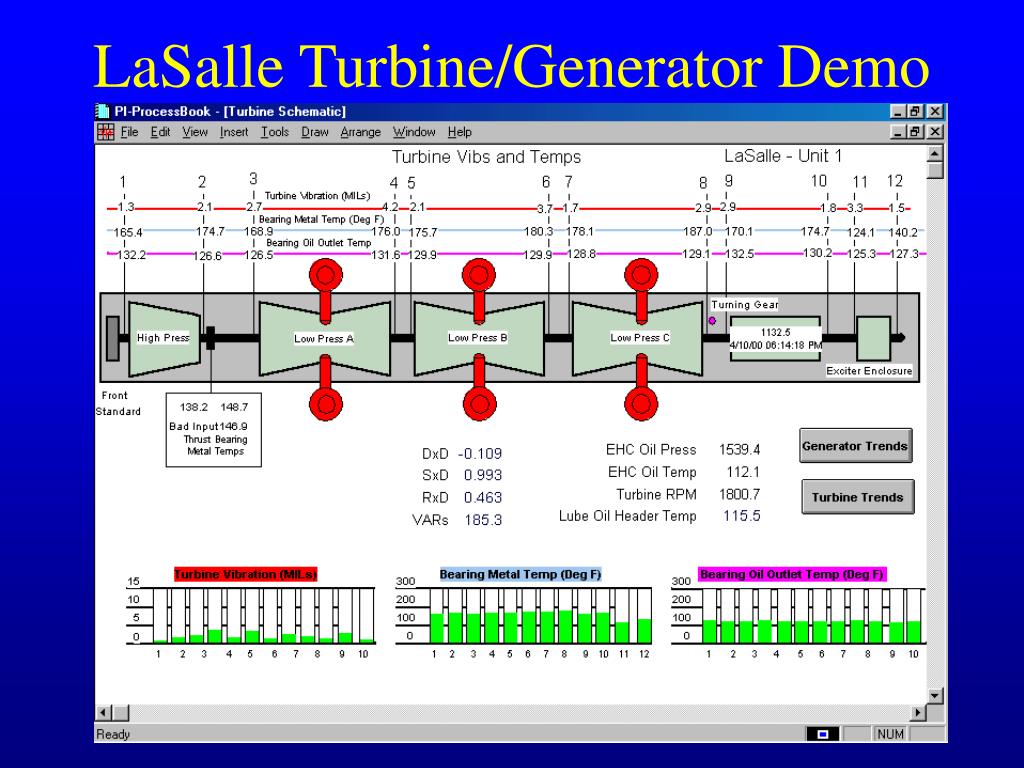Click the VARs value 185.3
The height and width of the screenshot is (768, 1024).
[x=483, y=520]
